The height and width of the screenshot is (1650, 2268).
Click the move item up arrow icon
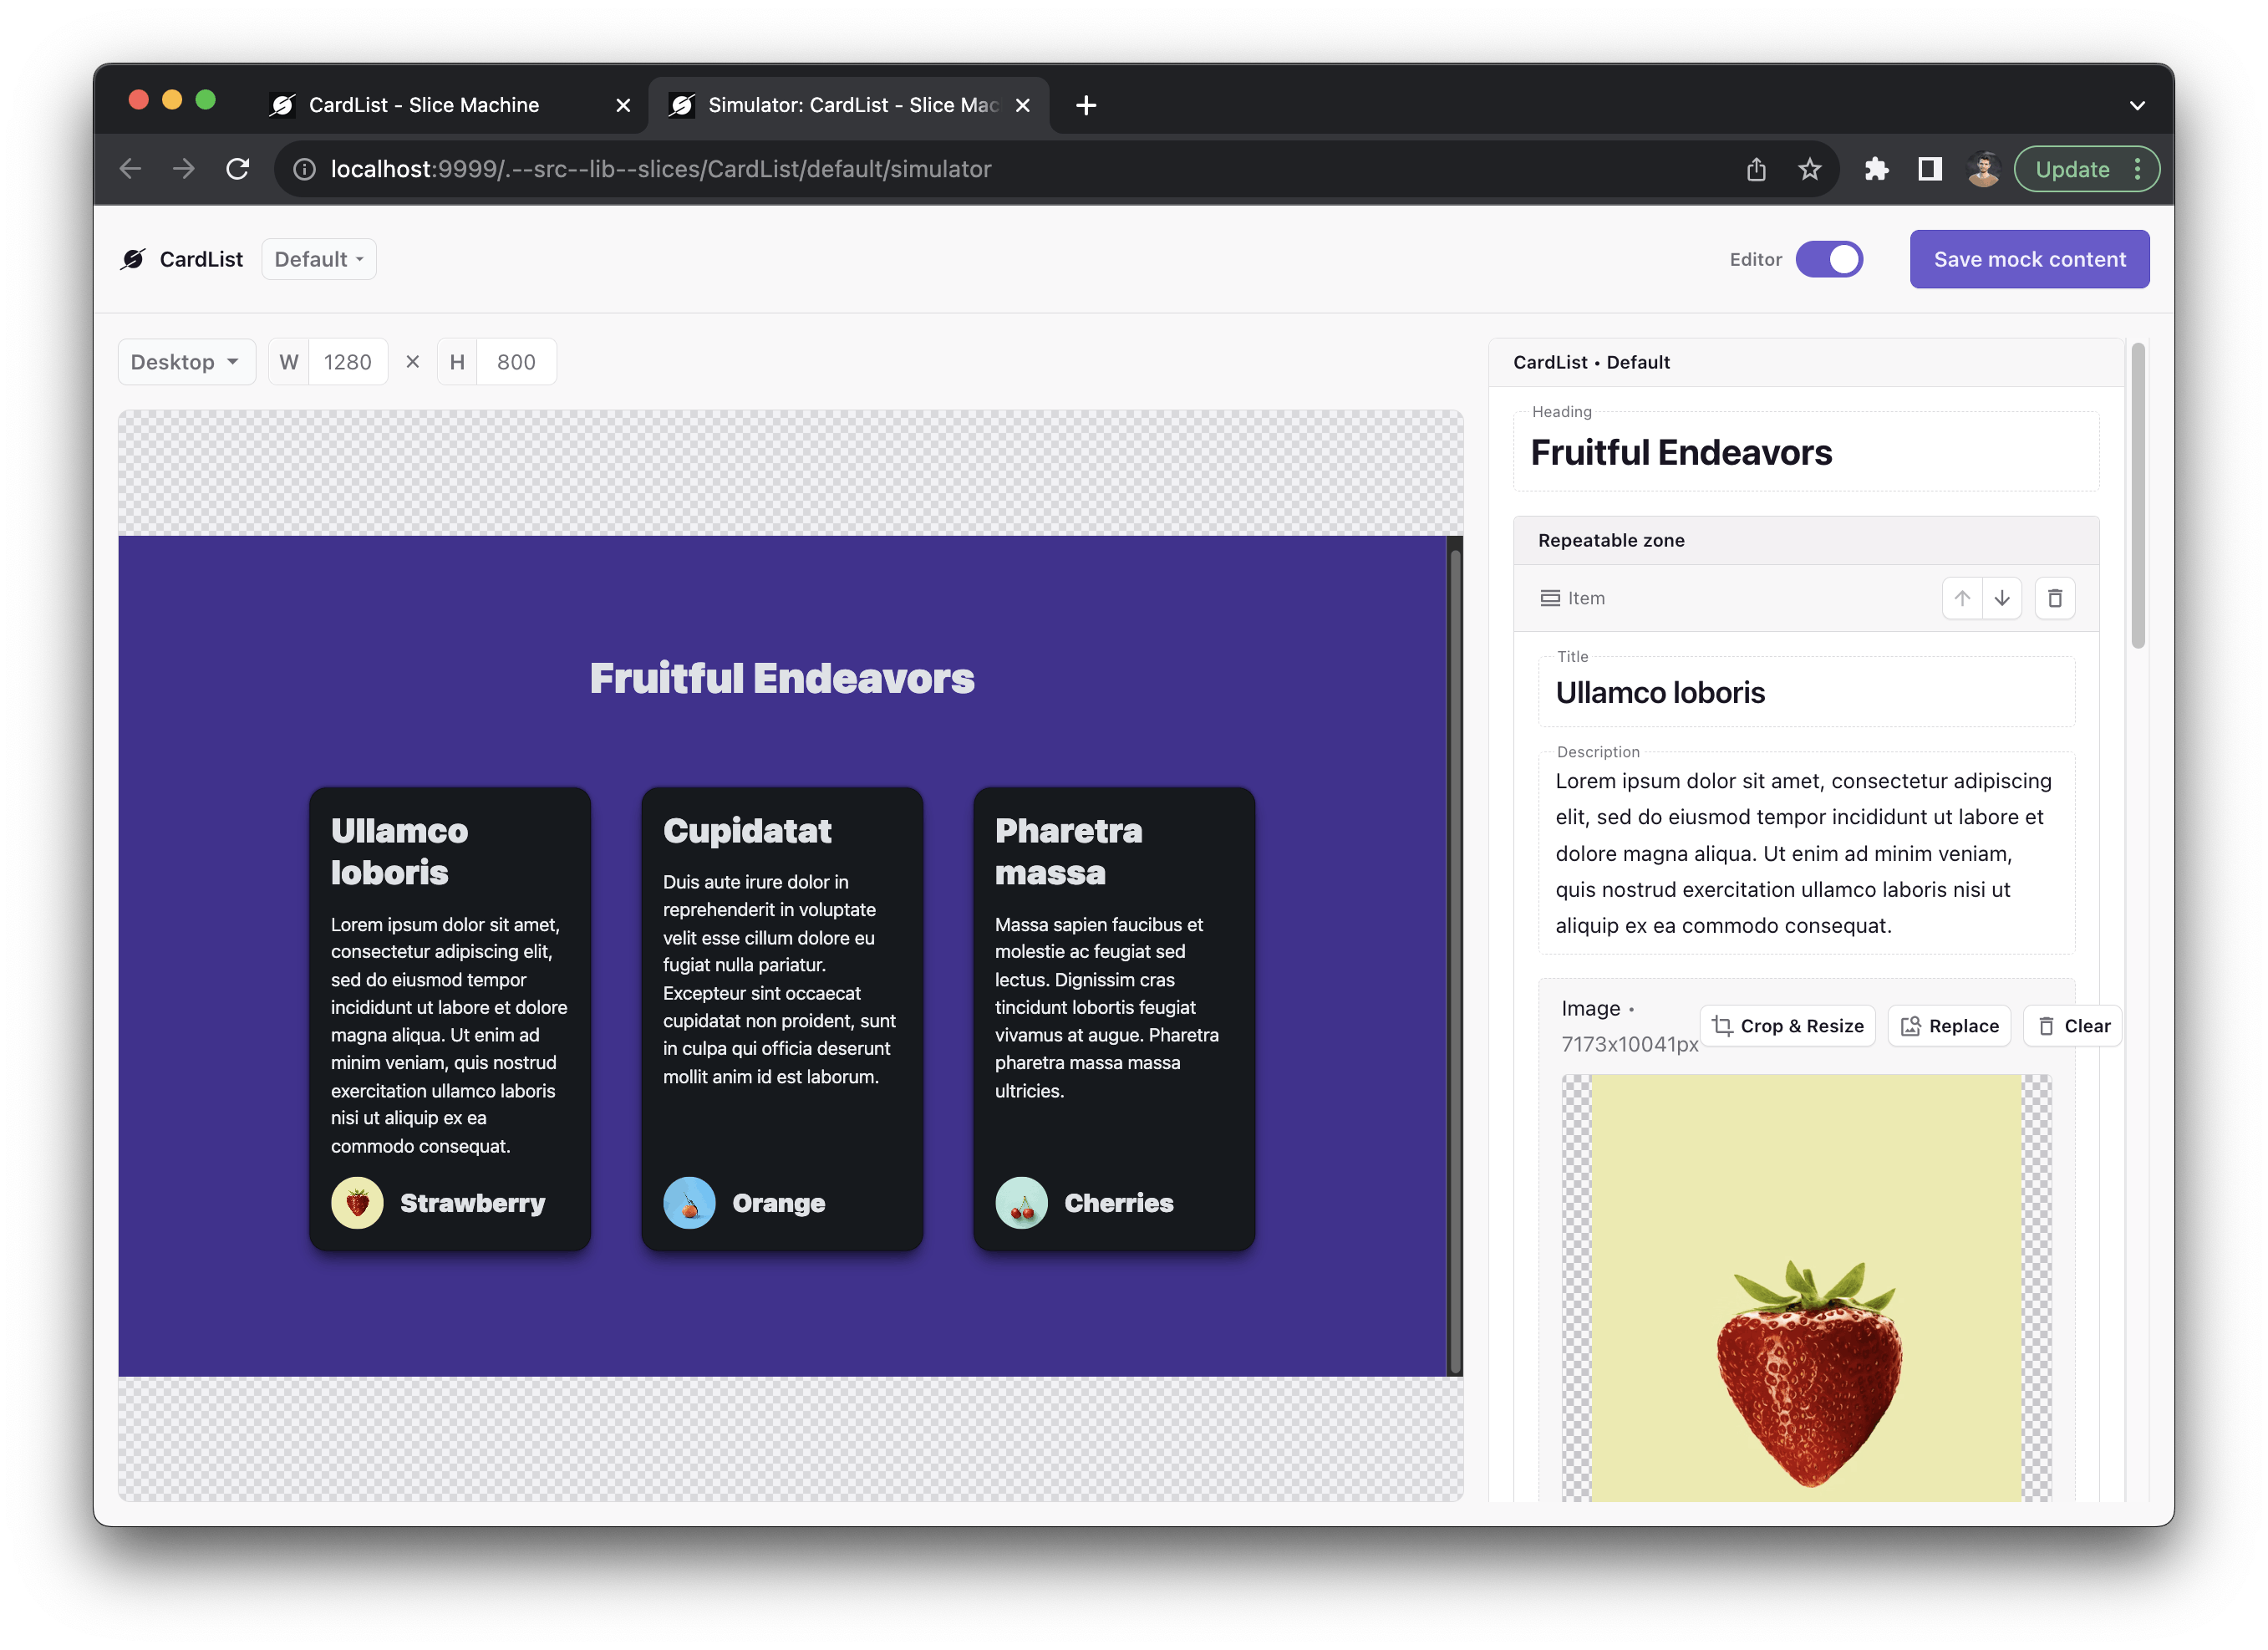pos(1960,597)
